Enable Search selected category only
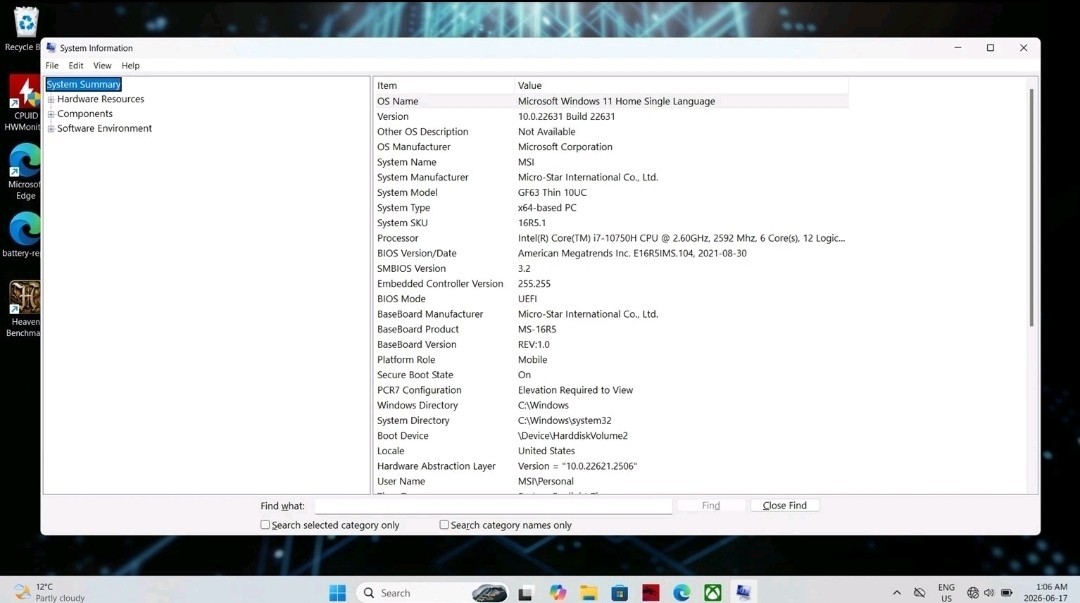The width and height of the screenshot is (1080, 603). (x=264, y=524)
